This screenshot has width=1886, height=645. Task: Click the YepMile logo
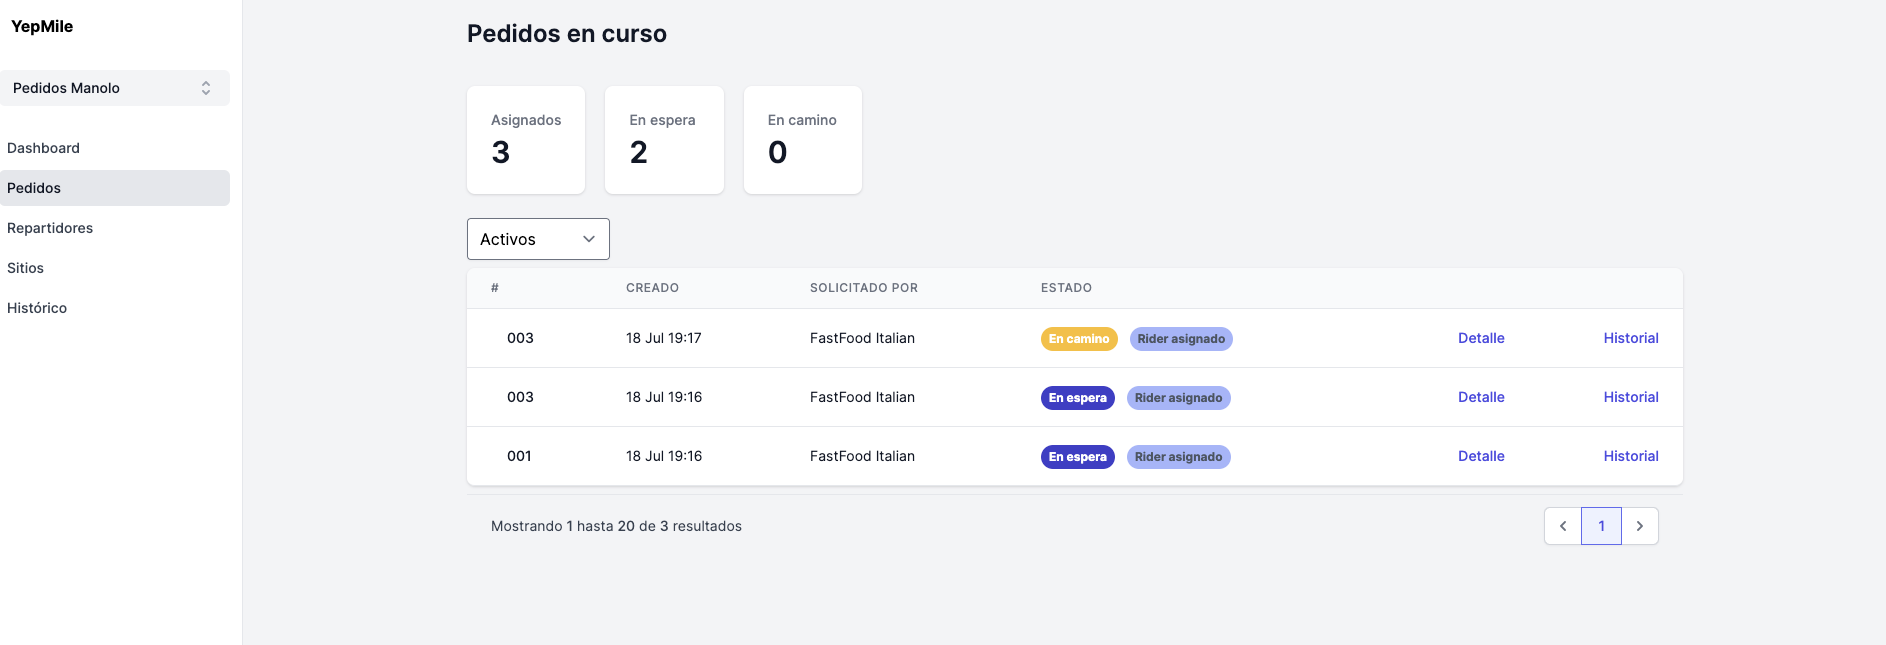[x=42, y=26]
